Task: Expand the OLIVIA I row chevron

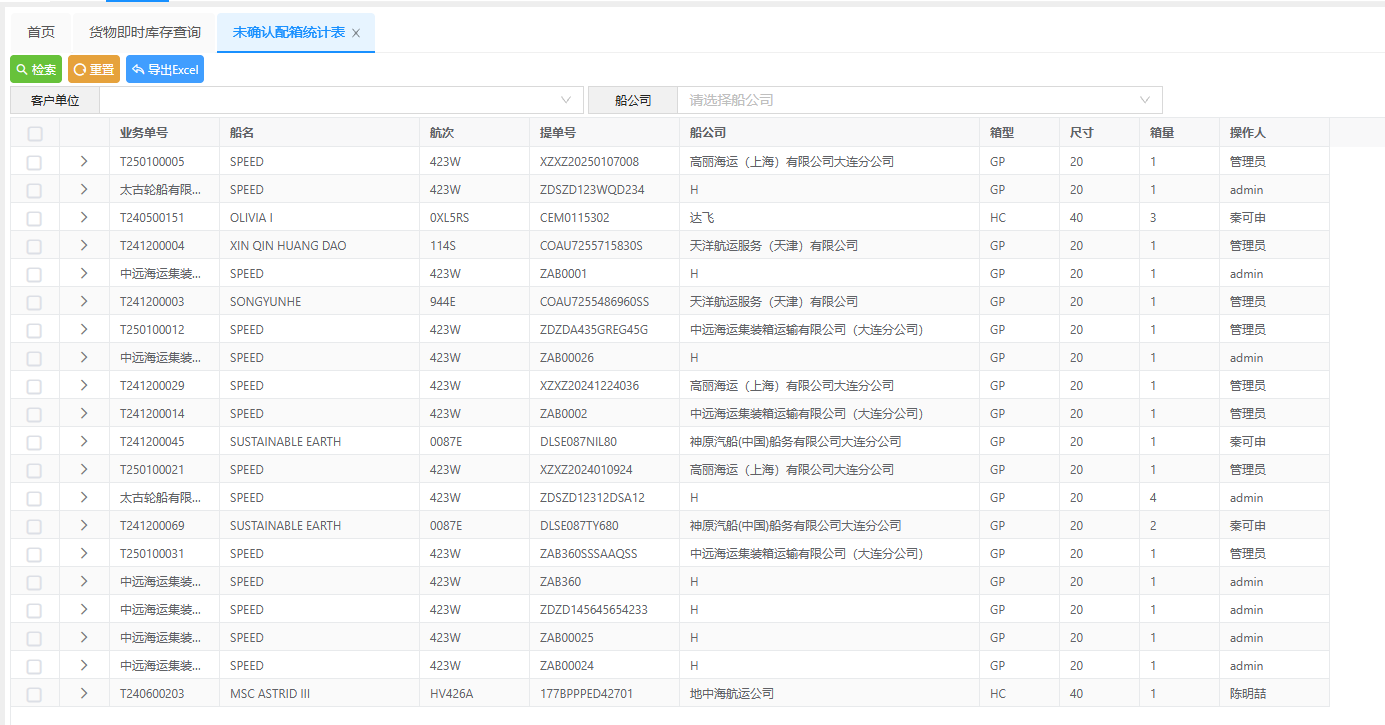Action: point(84,218)
